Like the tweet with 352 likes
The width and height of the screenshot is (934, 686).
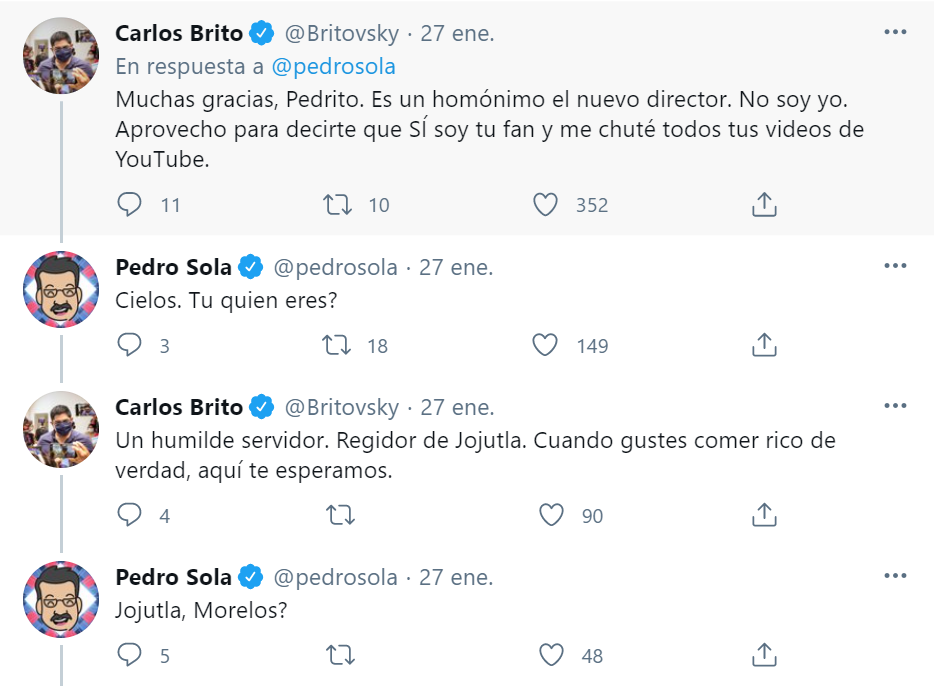click(545, 205)
